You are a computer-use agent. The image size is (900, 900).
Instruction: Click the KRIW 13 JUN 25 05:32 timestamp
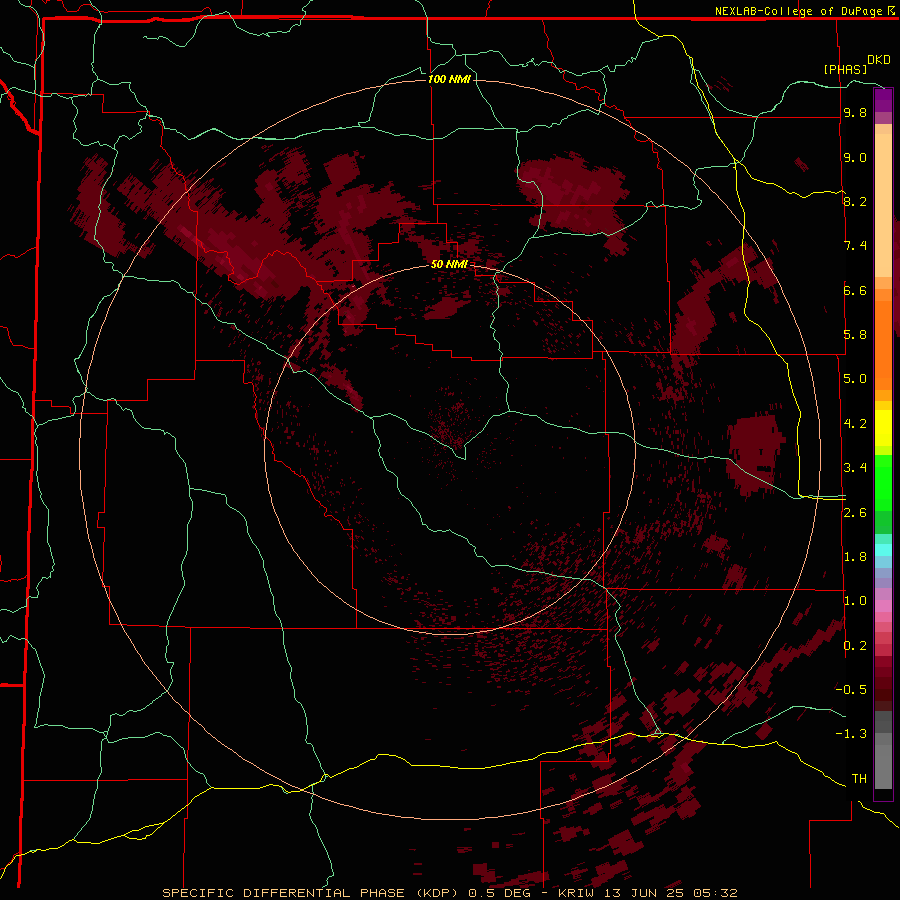(x=647, y=893)
